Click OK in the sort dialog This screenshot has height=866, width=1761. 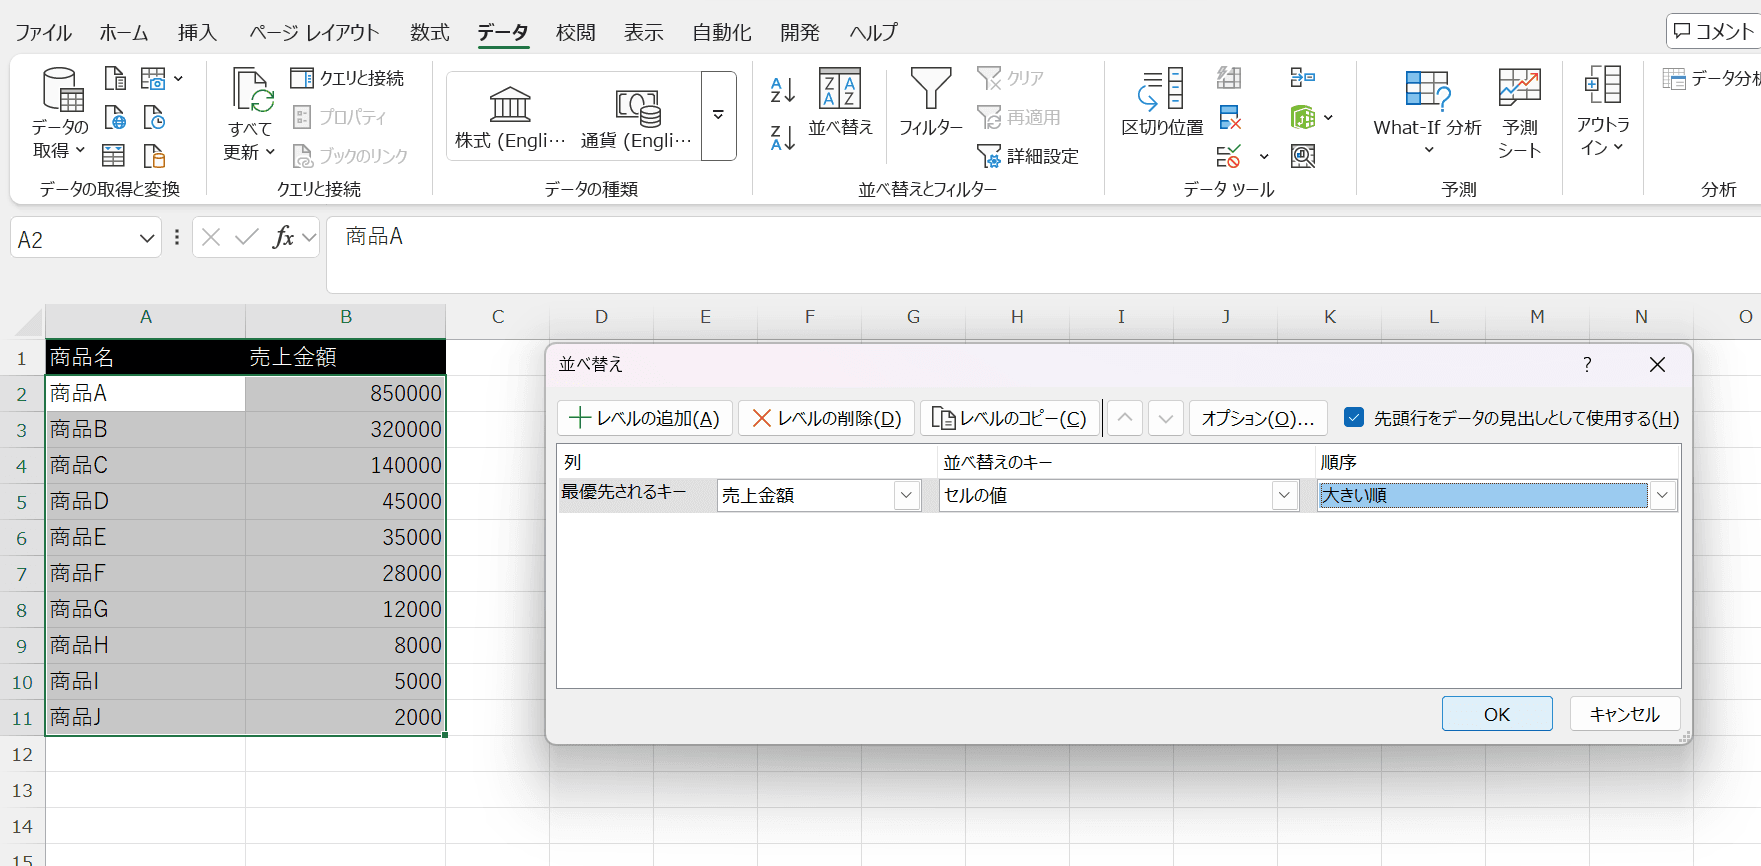click(x=1496, y=714)
